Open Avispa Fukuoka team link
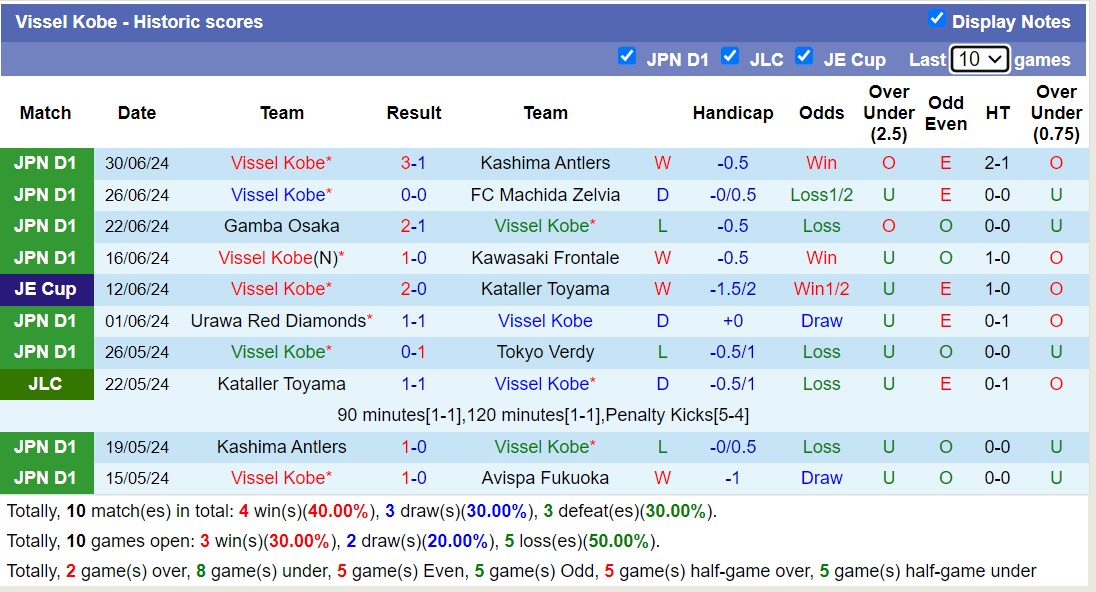The width and height of the screenshot is (1096, 592). [545, 478]
